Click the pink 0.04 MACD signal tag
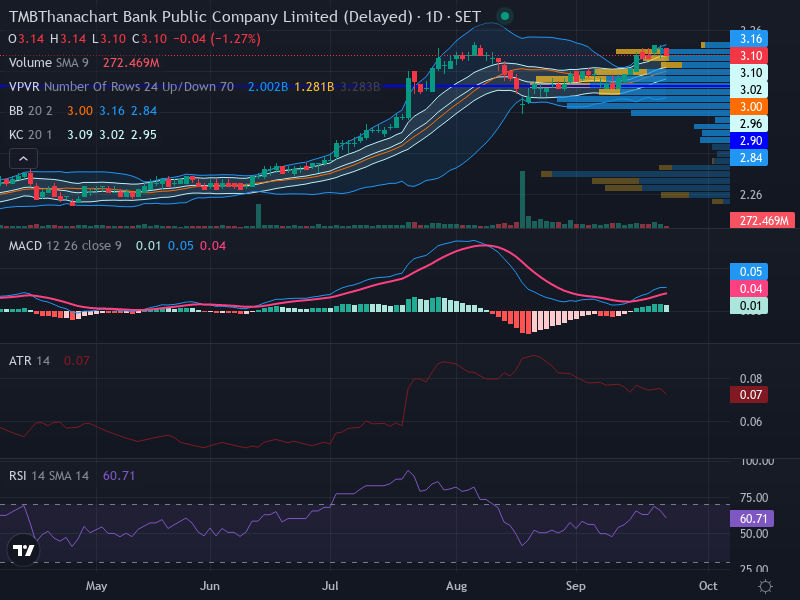The width and height of the screenshot is (800, 600). [x=749, y=289]
